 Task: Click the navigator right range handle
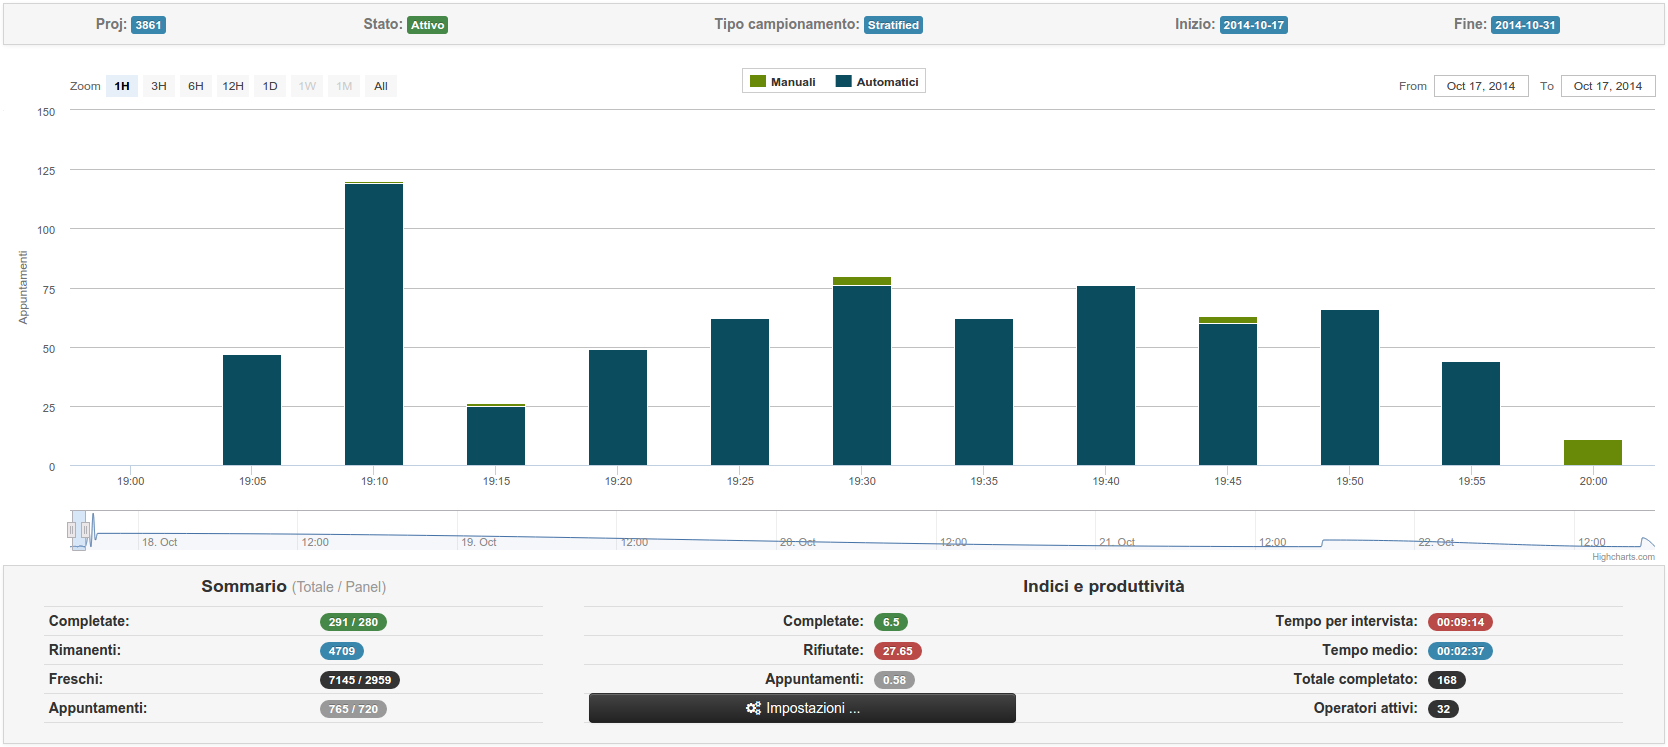pos(86,530)
